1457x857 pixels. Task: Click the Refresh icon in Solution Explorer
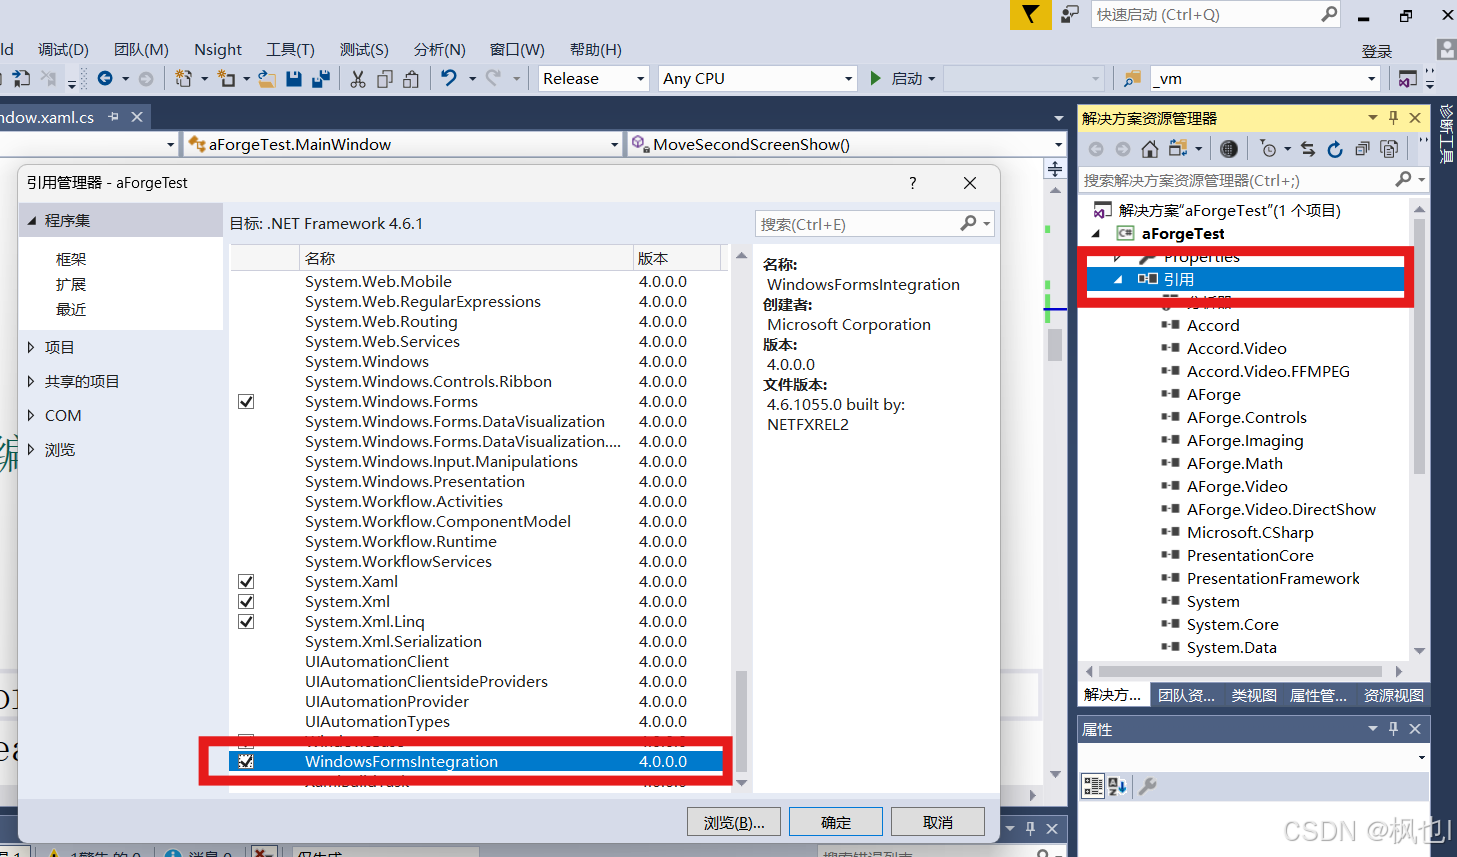click(1335, 149)
